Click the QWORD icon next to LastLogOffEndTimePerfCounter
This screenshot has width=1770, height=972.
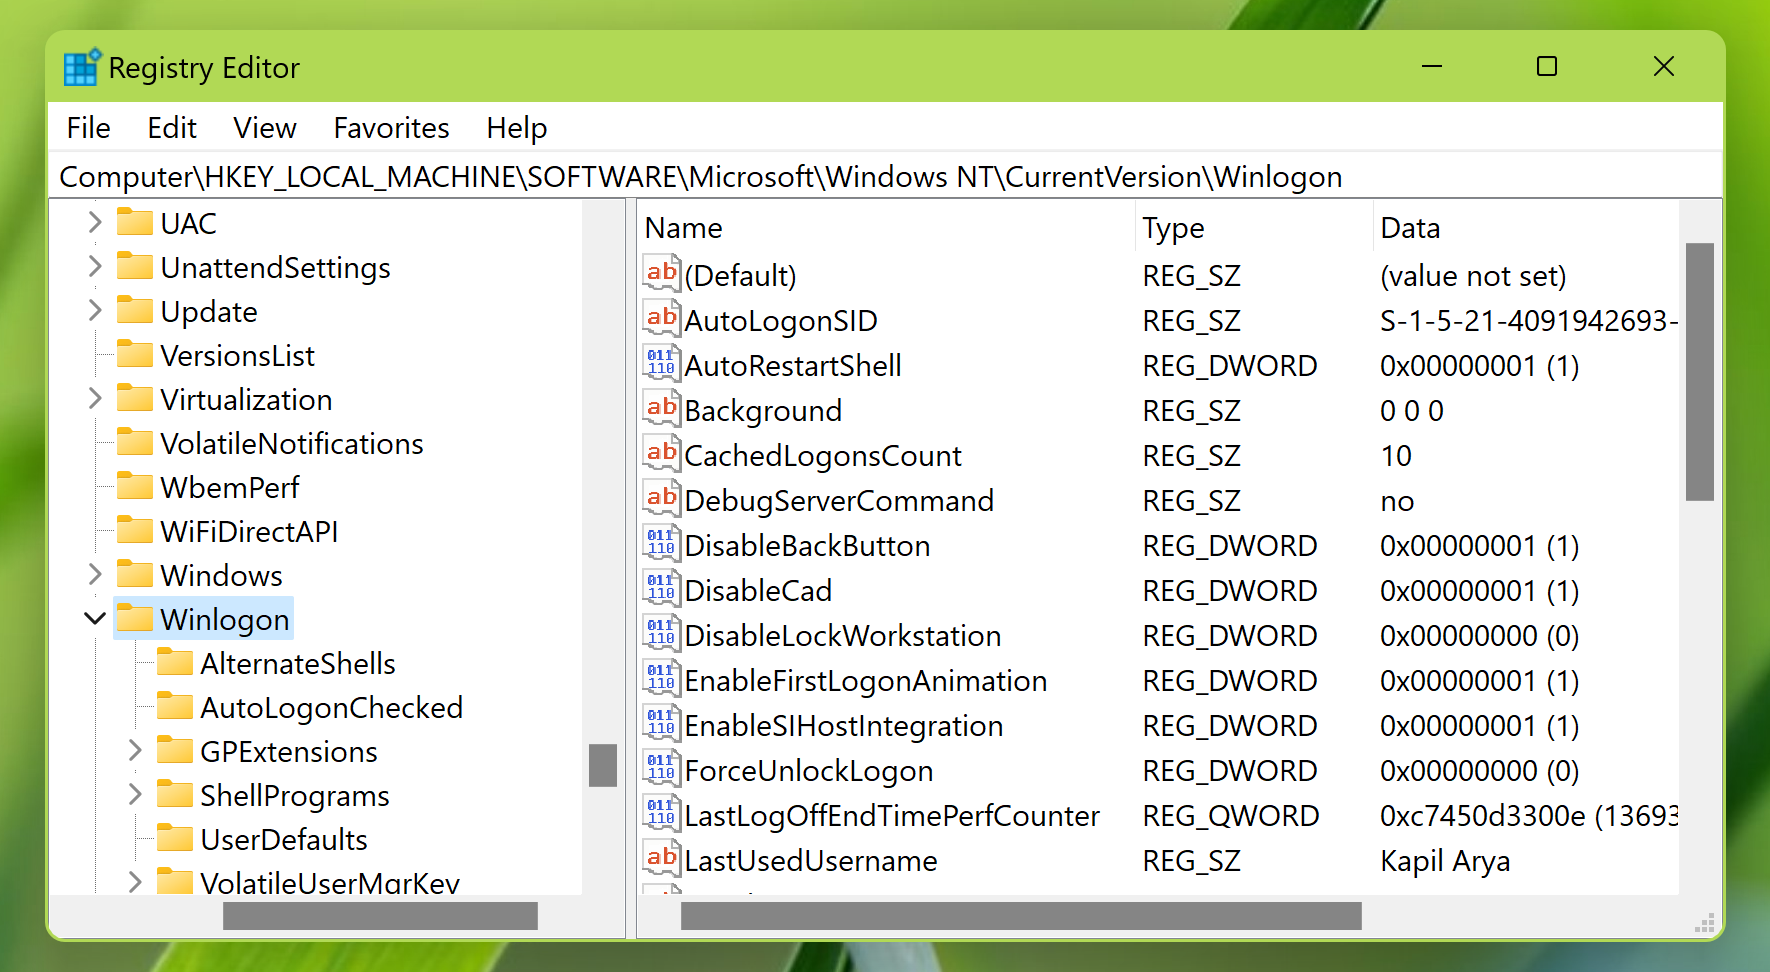tap(661, 813)
